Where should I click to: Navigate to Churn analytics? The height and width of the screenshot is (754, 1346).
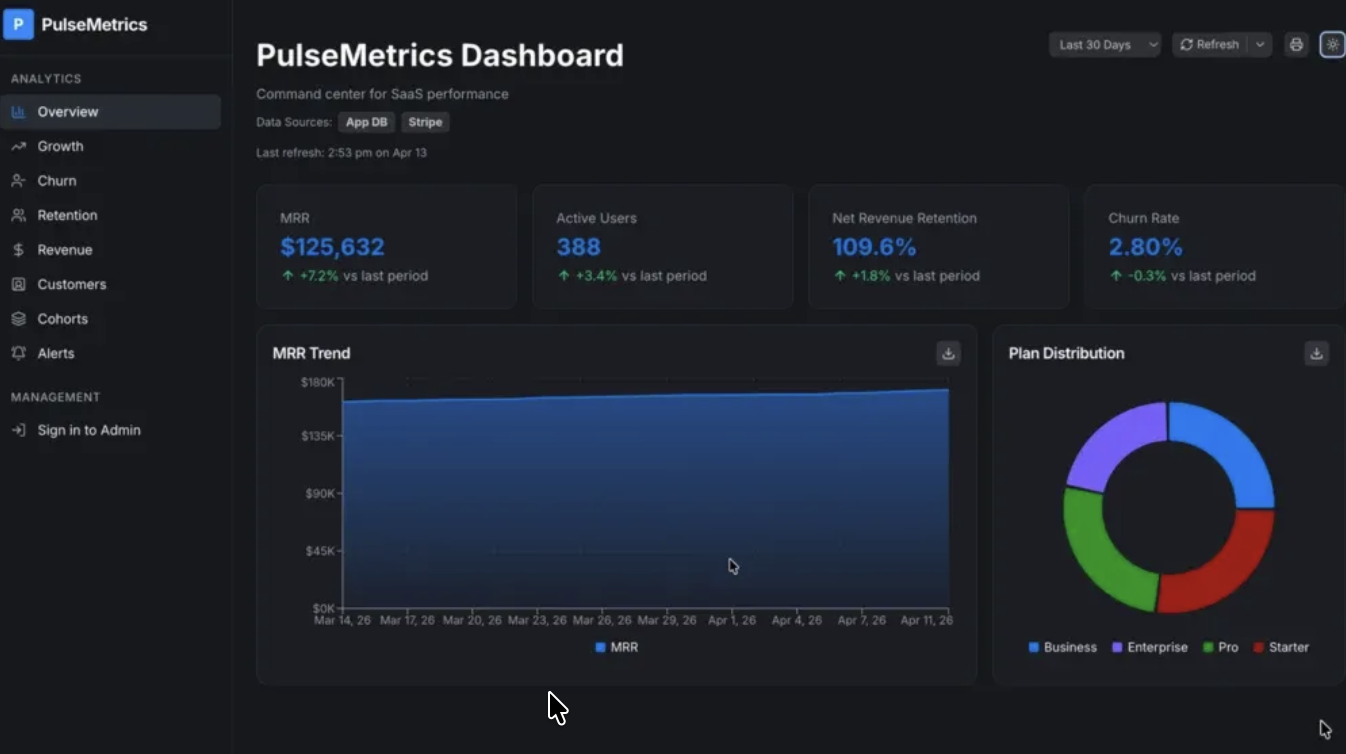coord(110,181)
